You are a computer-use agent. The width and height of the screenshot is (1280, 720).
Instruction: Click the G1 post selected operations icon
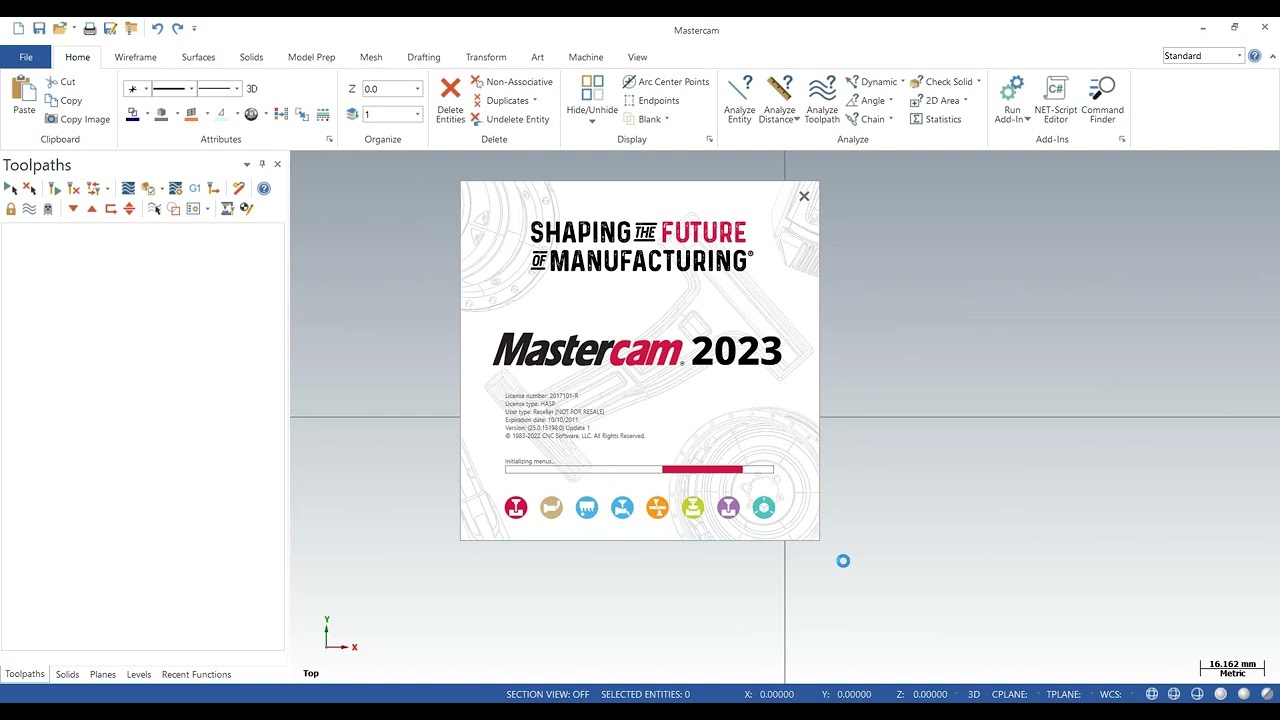point(195,188)
